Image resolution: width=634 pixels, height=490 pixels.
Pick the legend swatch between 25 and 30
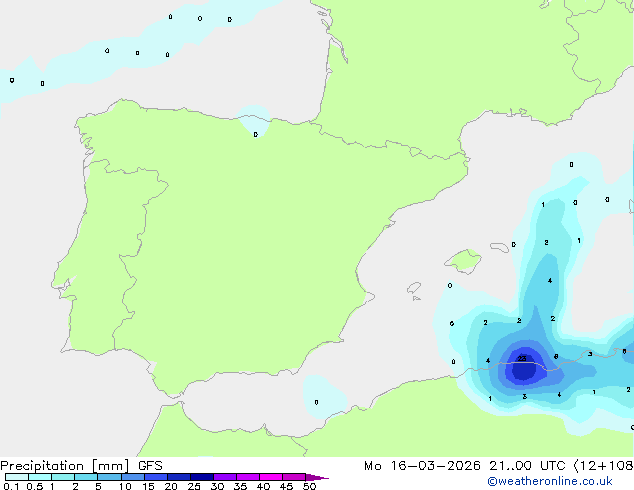(202, 477)
